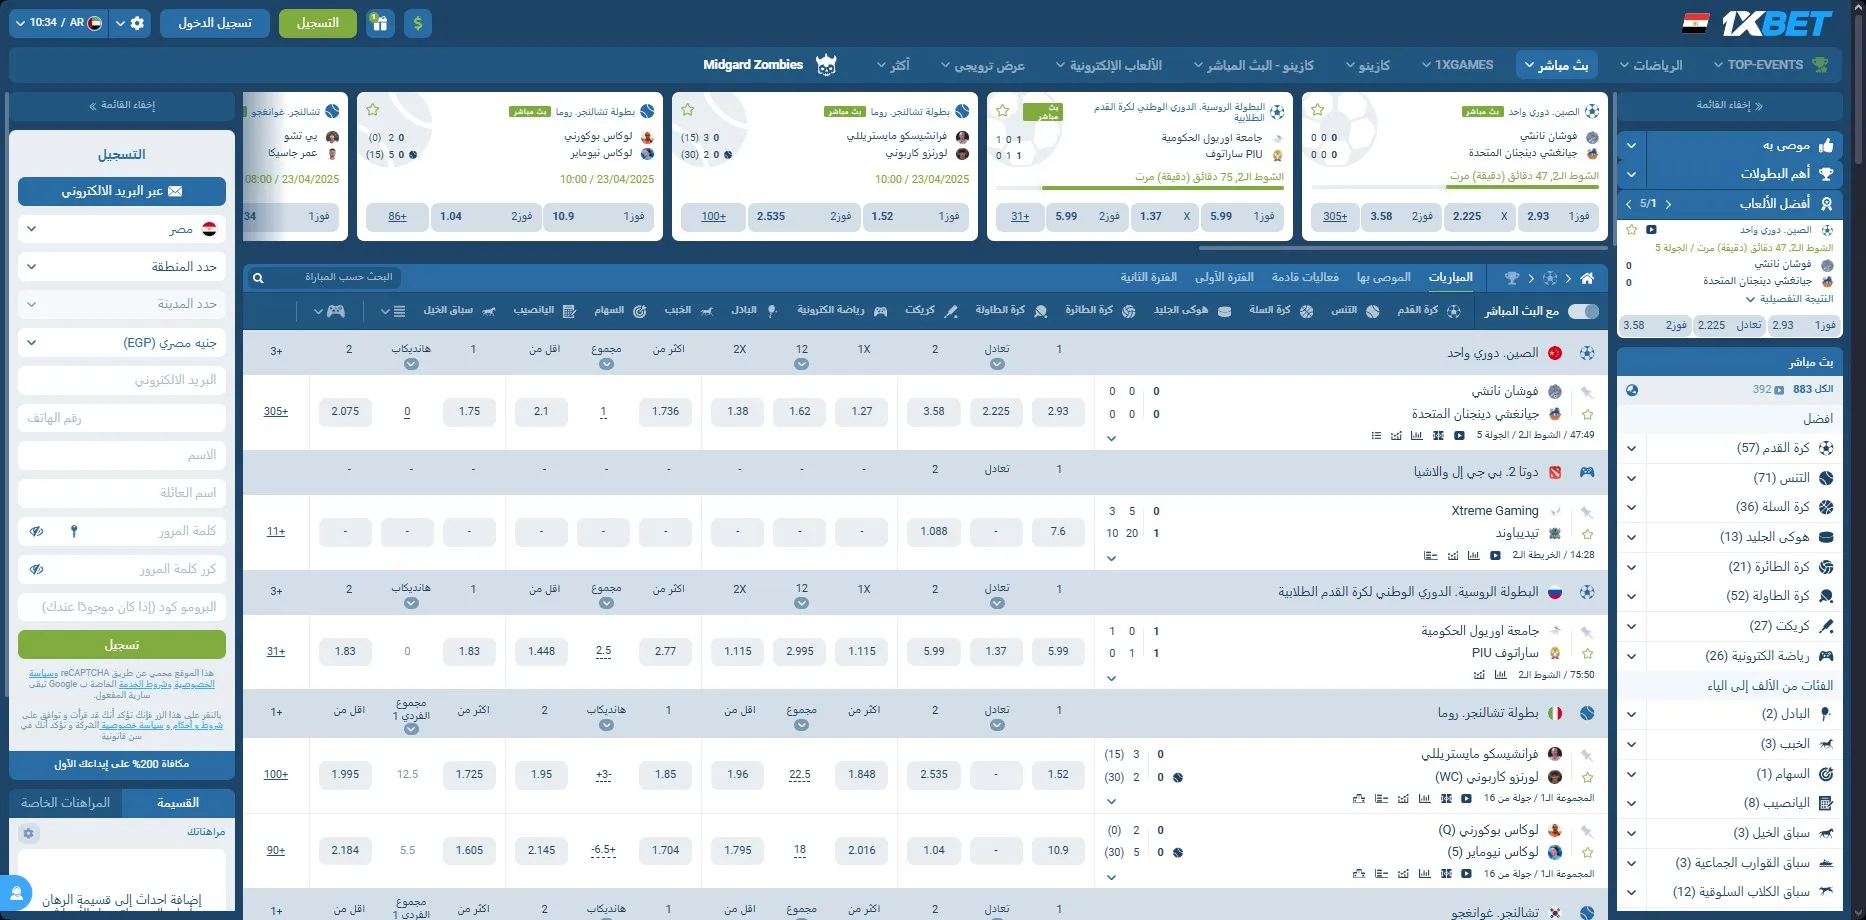Open the gift bonuses icon
Screen dimensions: 1866x920
click(380, 23)
